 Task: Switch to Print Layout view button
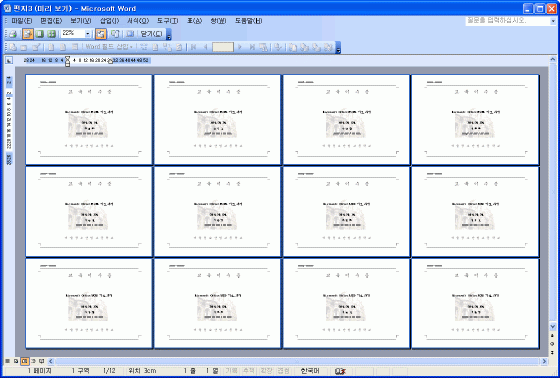(24, 361)
